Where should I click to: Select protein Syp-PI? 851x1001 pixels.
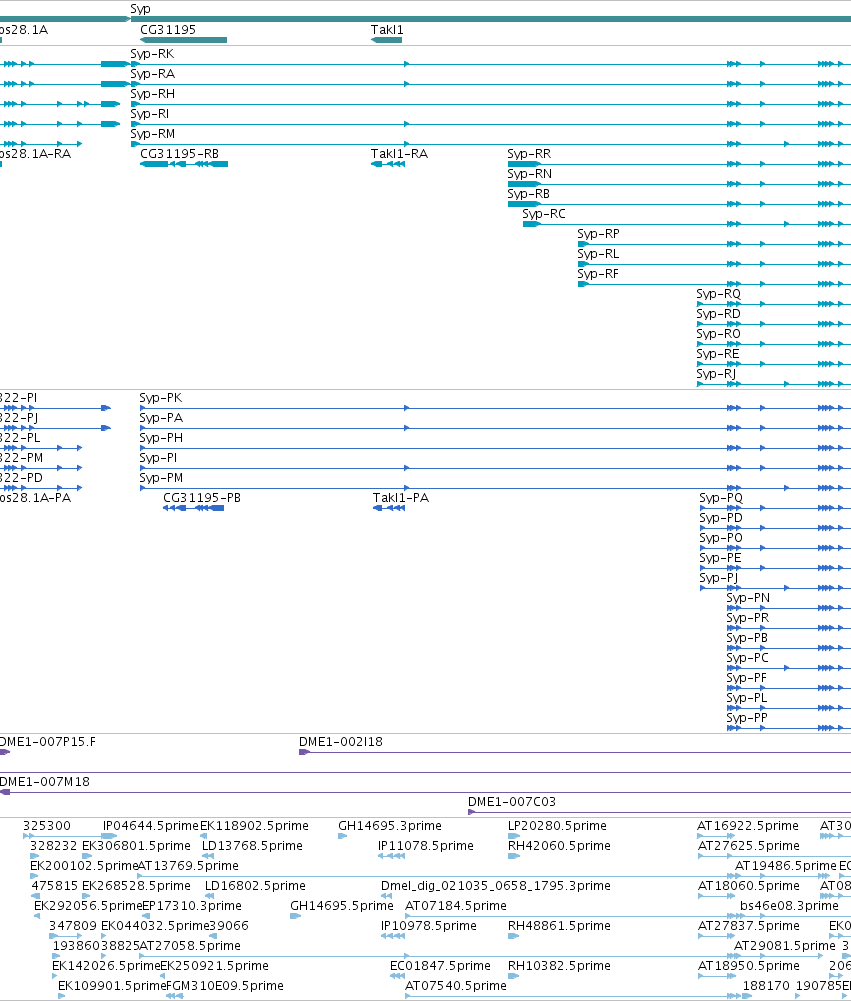158,458
